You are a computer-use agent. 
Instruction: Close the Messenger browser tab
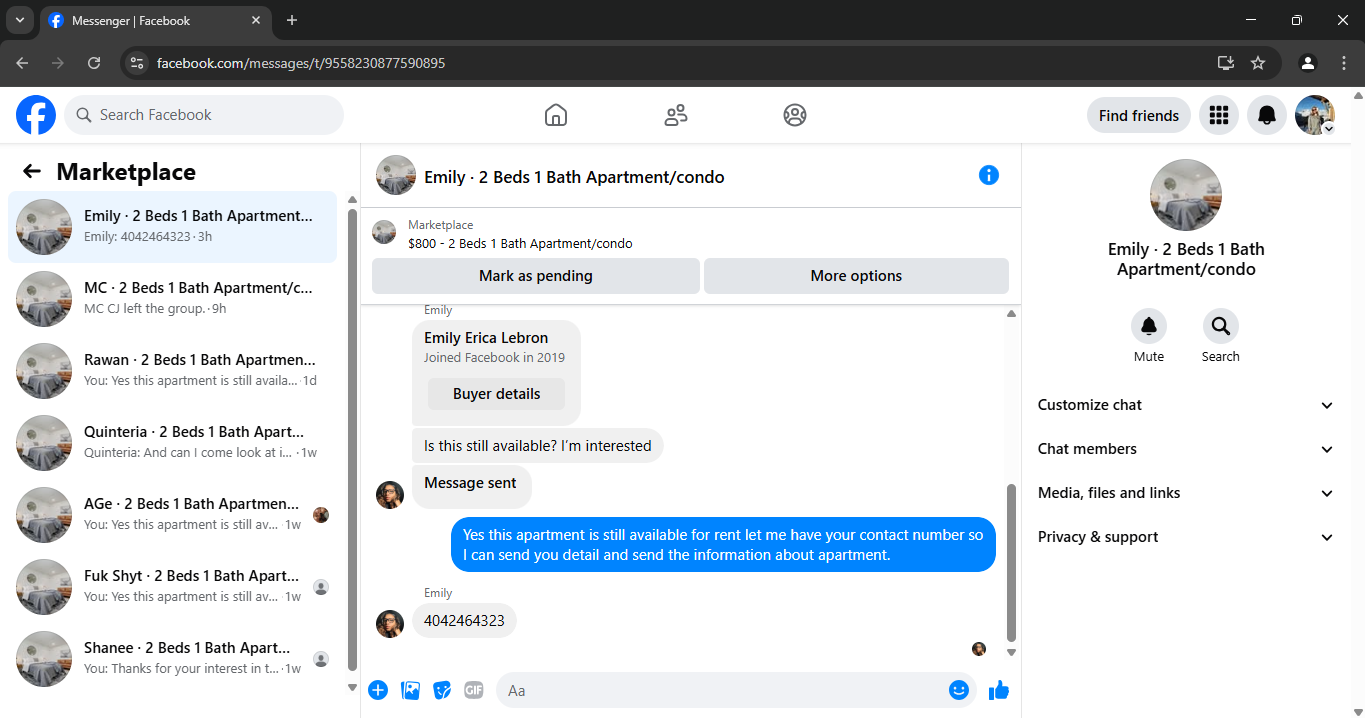pyautogui.click(x=256, y=20)
